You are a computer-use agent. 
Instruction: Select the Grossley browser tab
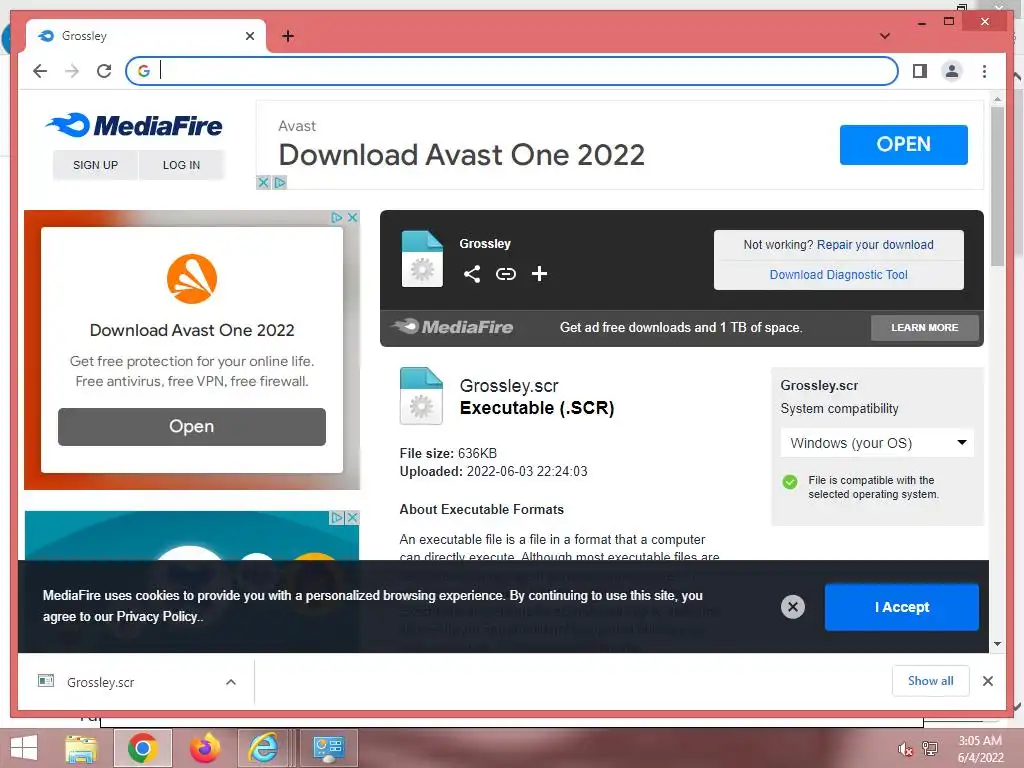point(145,36)
